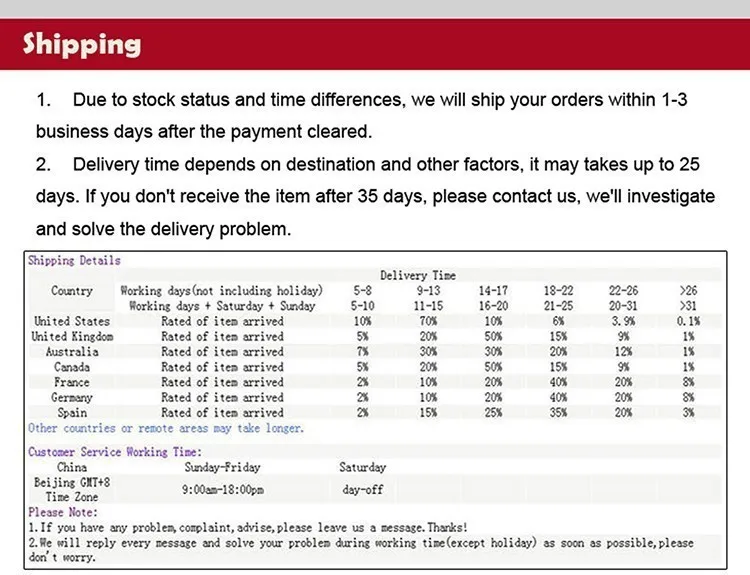Click the Delivery Time column header
The image size is (750, 575).
[418, 275]
